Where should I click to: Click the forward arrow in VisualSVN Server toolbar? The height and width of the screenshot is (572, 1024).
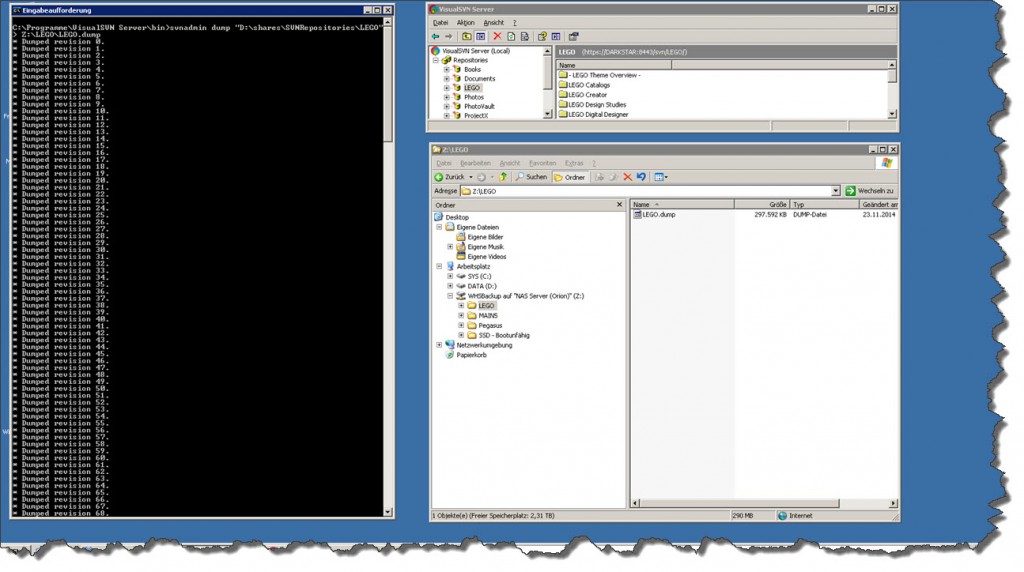449,37
